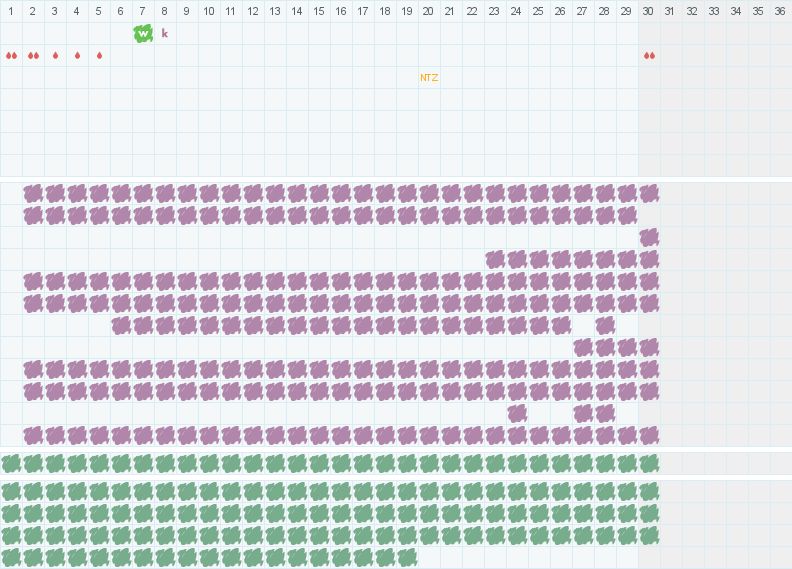Viewport: 792px width, 569px height.
Task: Select the day 15 column header
Action: (319, 11)
